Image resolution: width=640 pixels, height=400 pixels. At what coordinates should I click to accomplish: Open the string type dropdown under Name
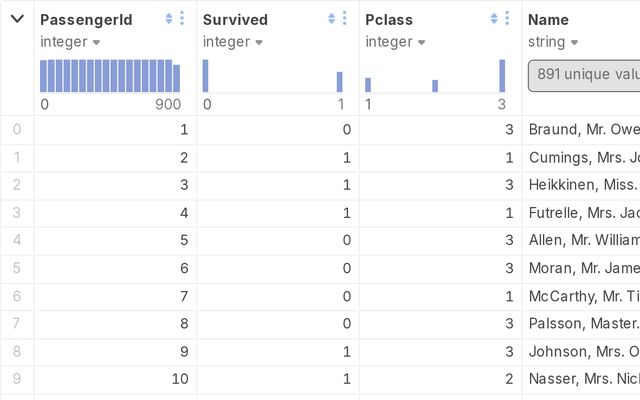(x=553, y=42)
